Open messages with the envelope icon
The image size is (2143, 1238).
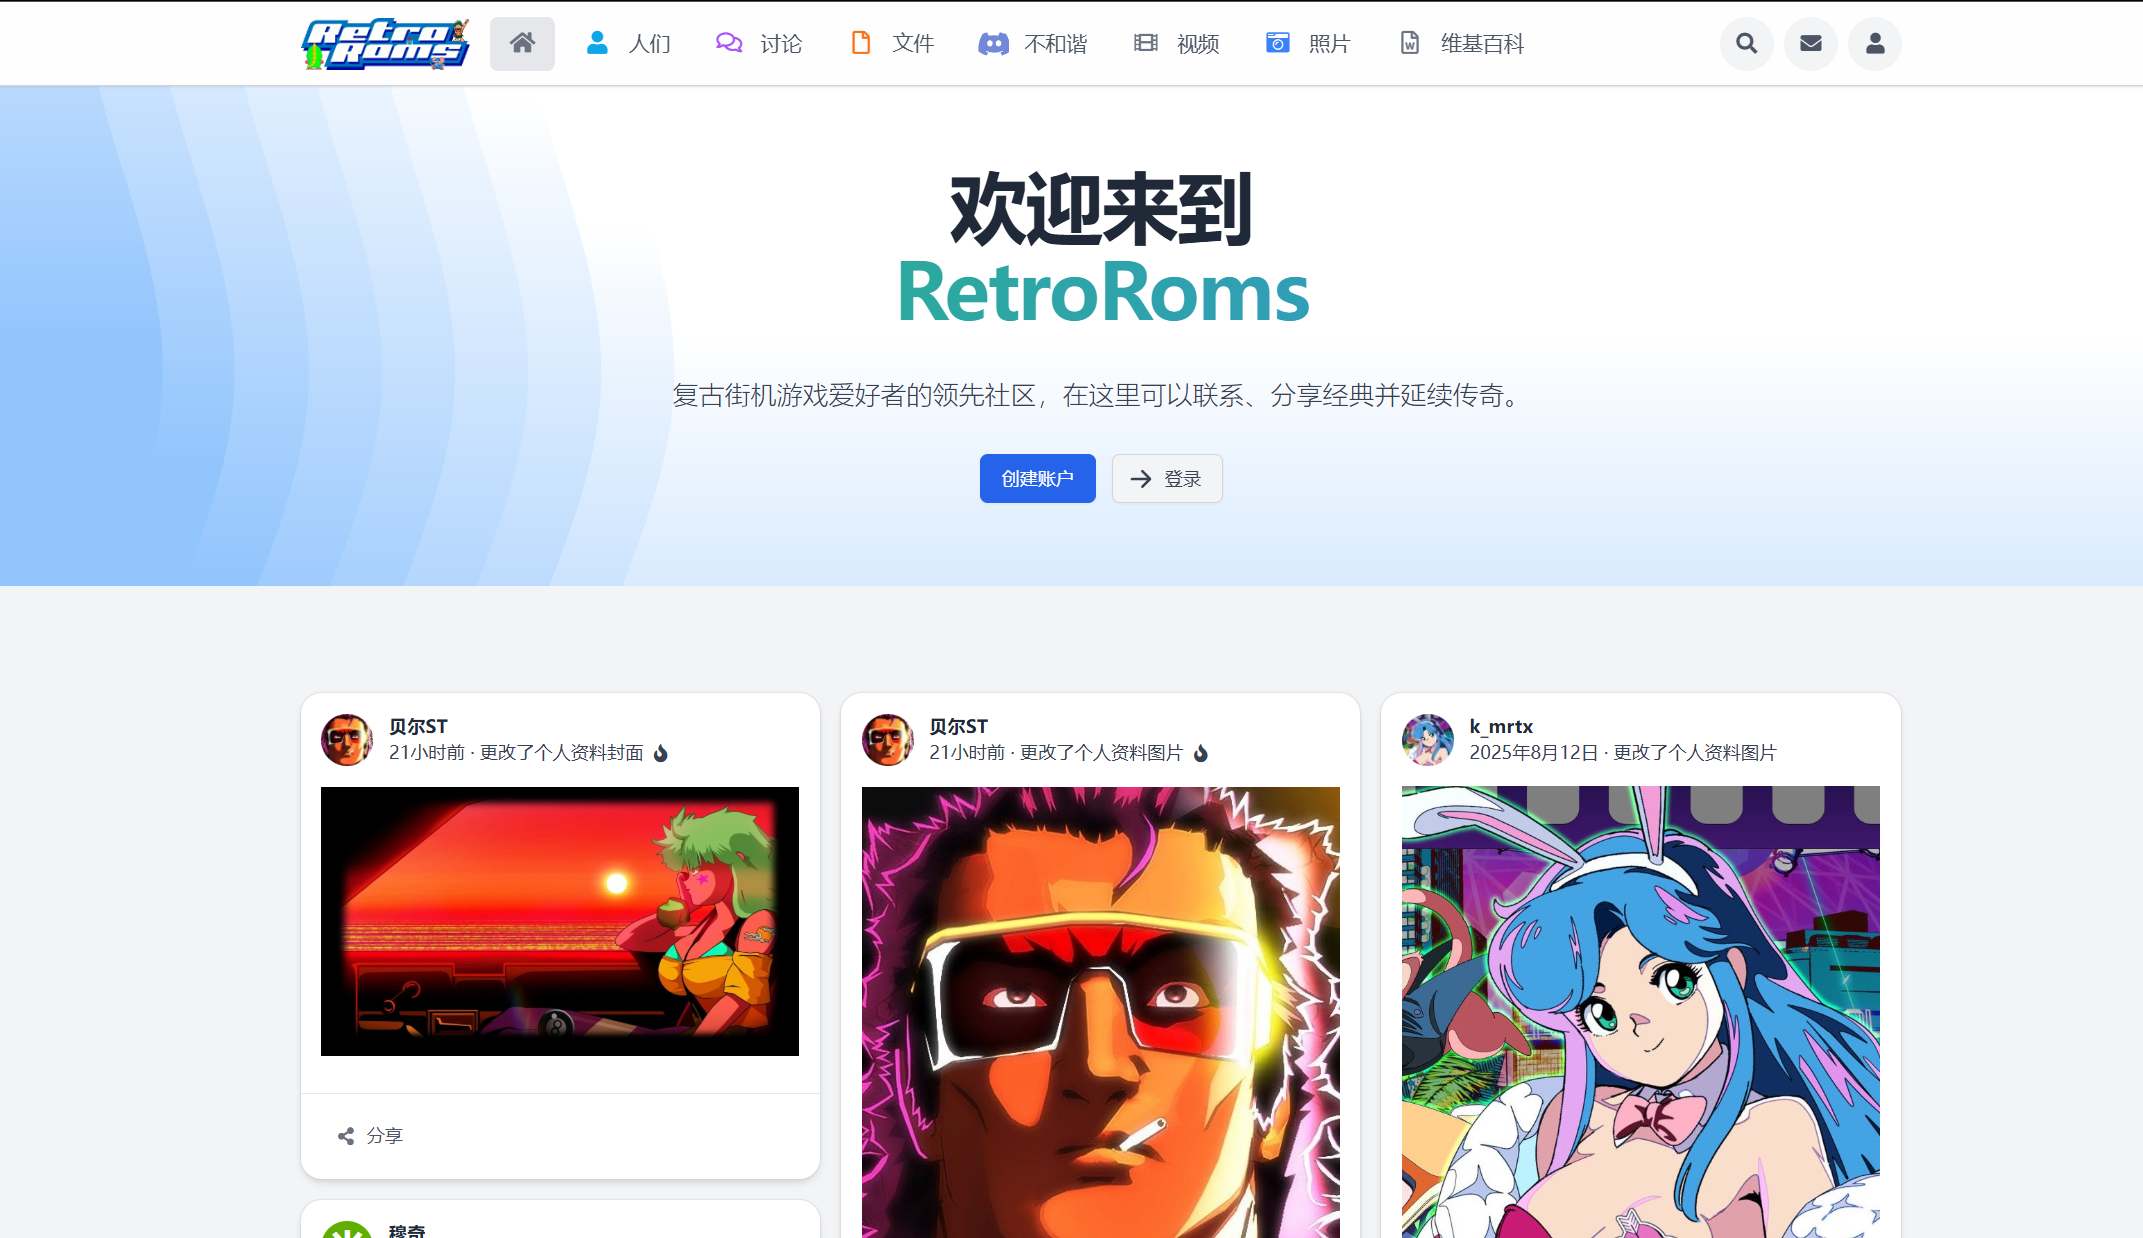click(x=1811, y=44)
